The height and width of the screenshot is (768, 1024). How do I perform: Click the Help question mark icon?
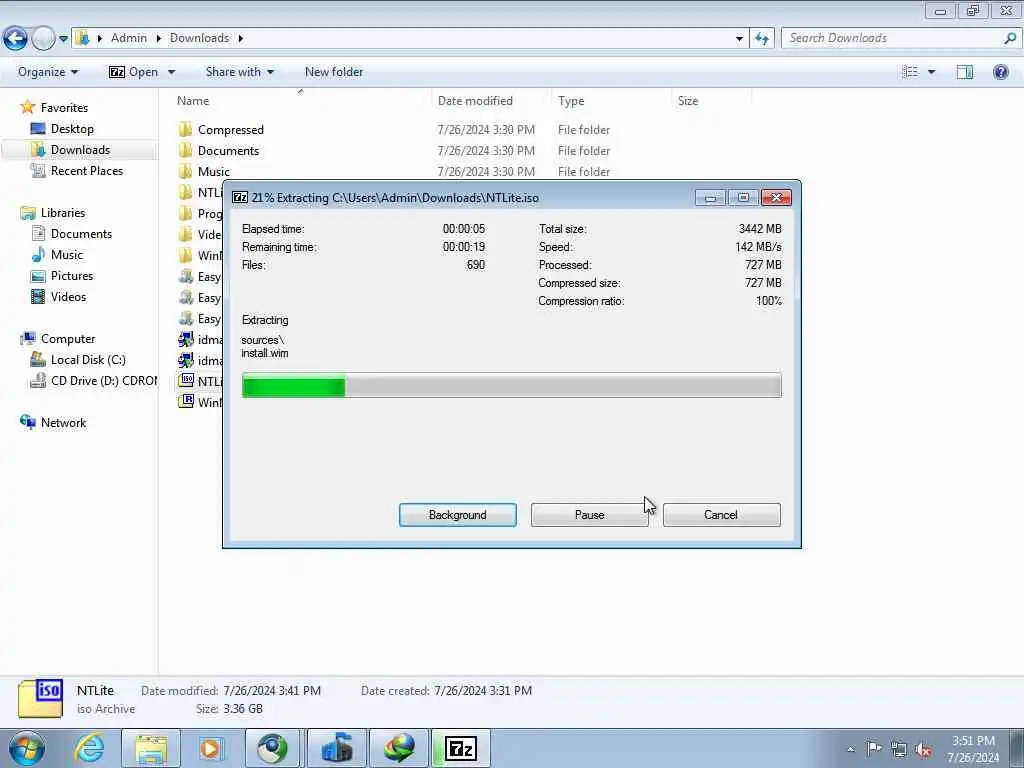coord(1000,72)
